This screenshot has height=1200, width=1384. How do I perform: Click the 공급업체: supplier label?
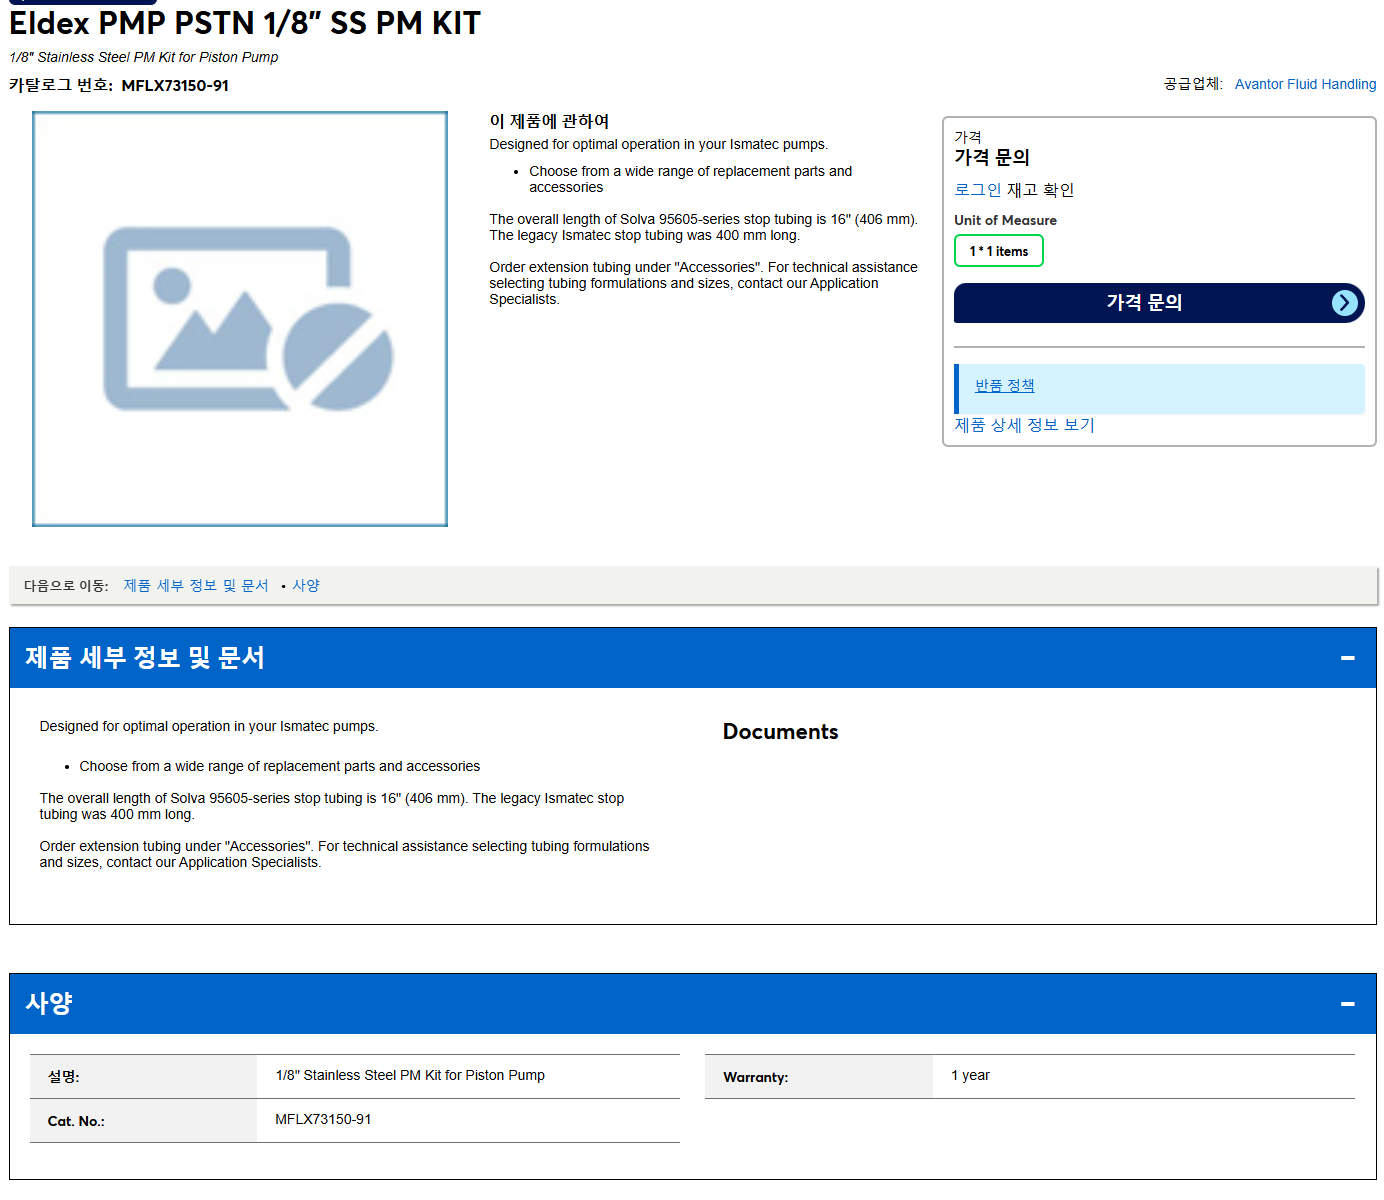pos(1193,84)
